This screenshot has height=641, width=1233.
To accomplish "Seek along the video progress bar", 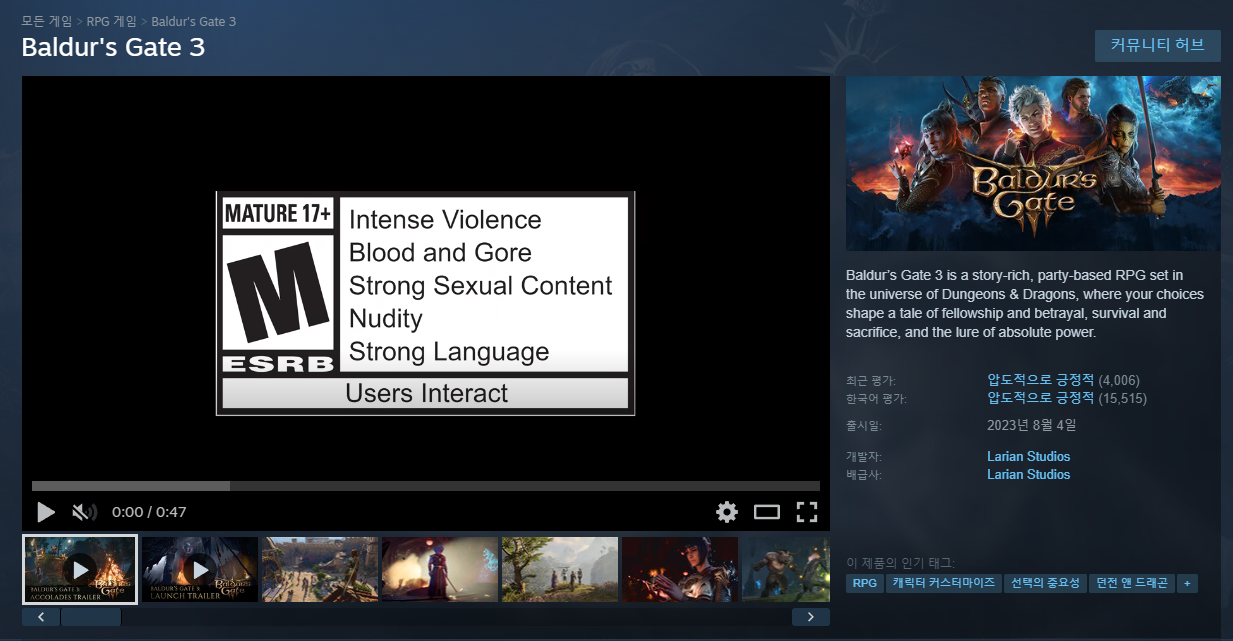I will pos(426,486).
